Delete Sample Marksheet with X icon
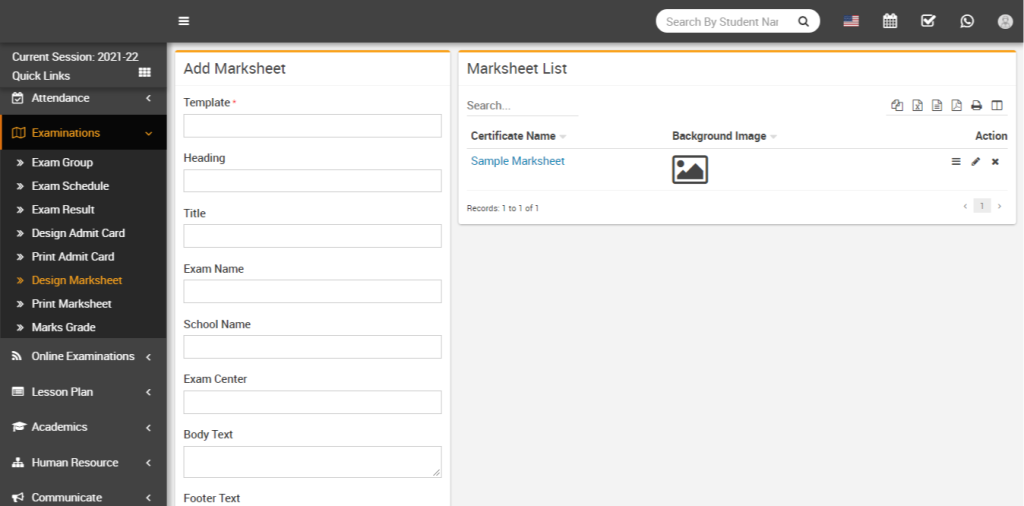This screenshot has height=506, width=1024. [x=995, y=162]
